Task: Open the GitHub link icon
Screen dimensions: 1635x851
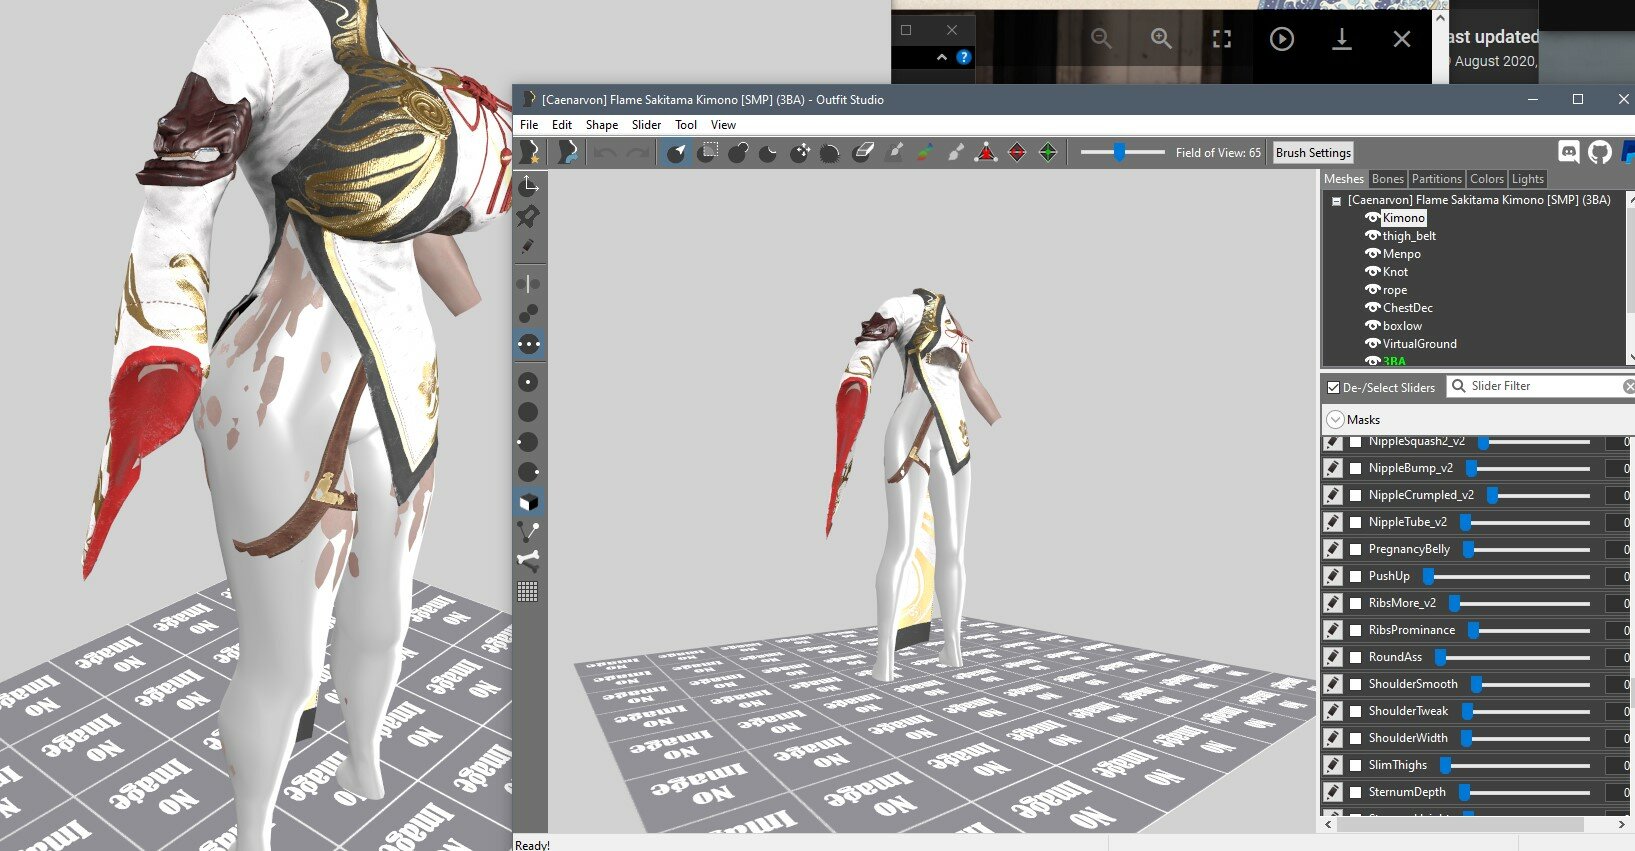Action: point(1600,152)
